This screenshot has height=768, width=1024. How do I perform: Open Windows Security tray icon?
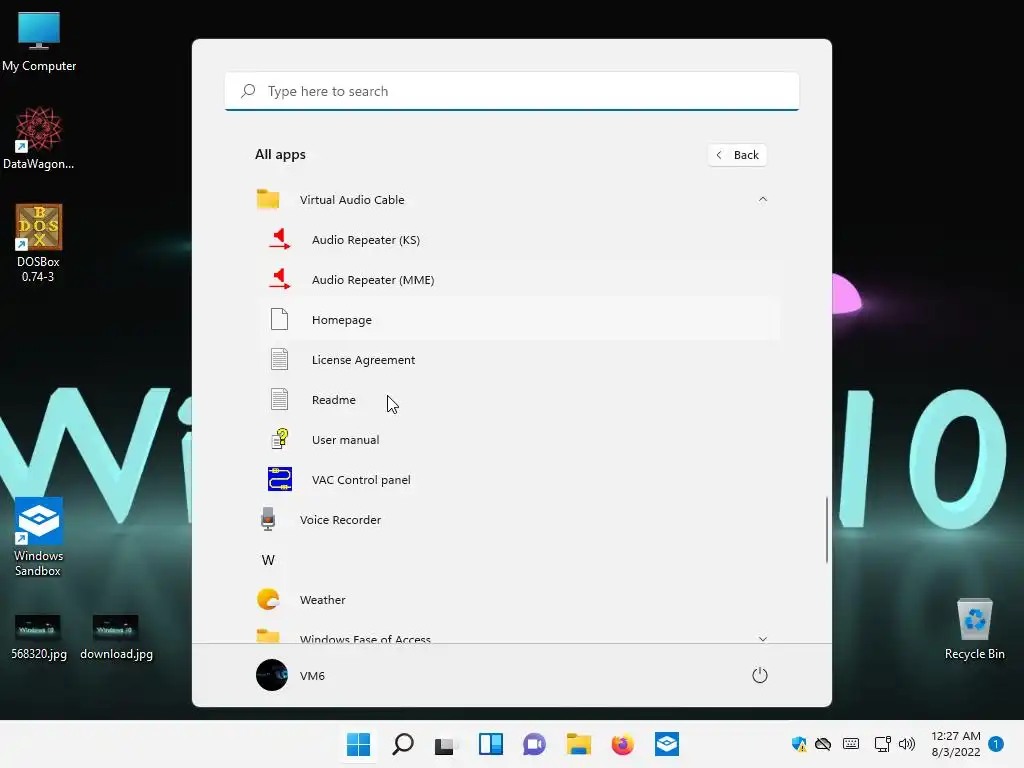[x=799, y=744]
